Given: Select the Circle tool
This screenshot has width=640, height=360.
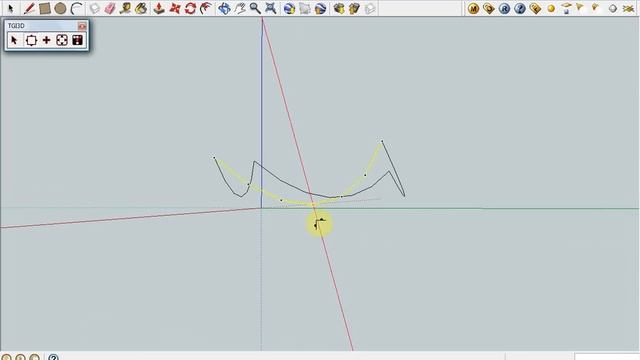Looking at the screenshot, I should coord(60,8).
